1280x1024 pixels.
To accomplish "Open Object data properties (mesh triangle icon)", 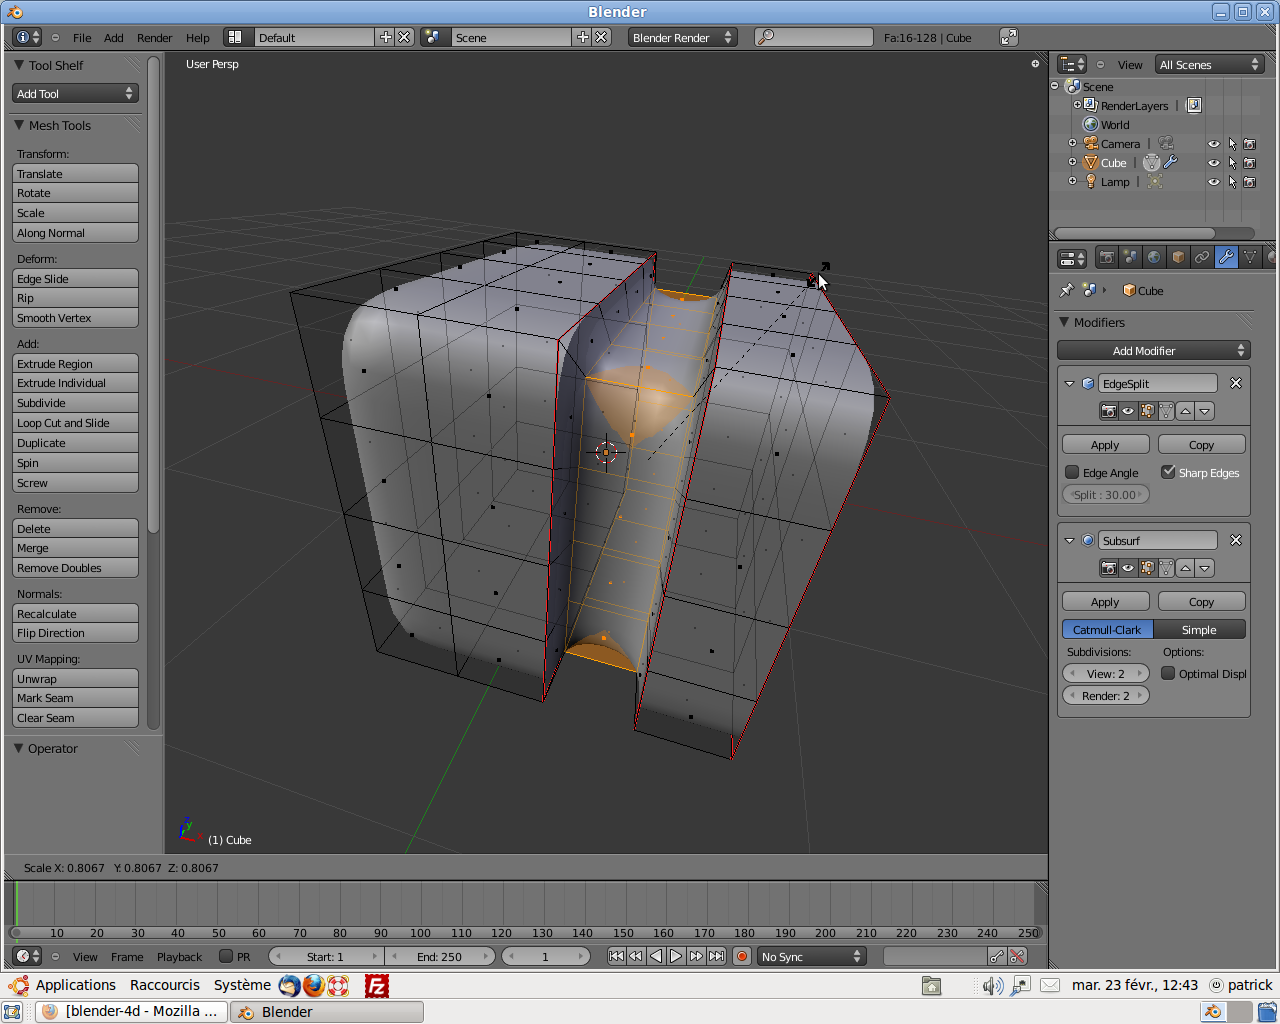I will pos(1250,257).
